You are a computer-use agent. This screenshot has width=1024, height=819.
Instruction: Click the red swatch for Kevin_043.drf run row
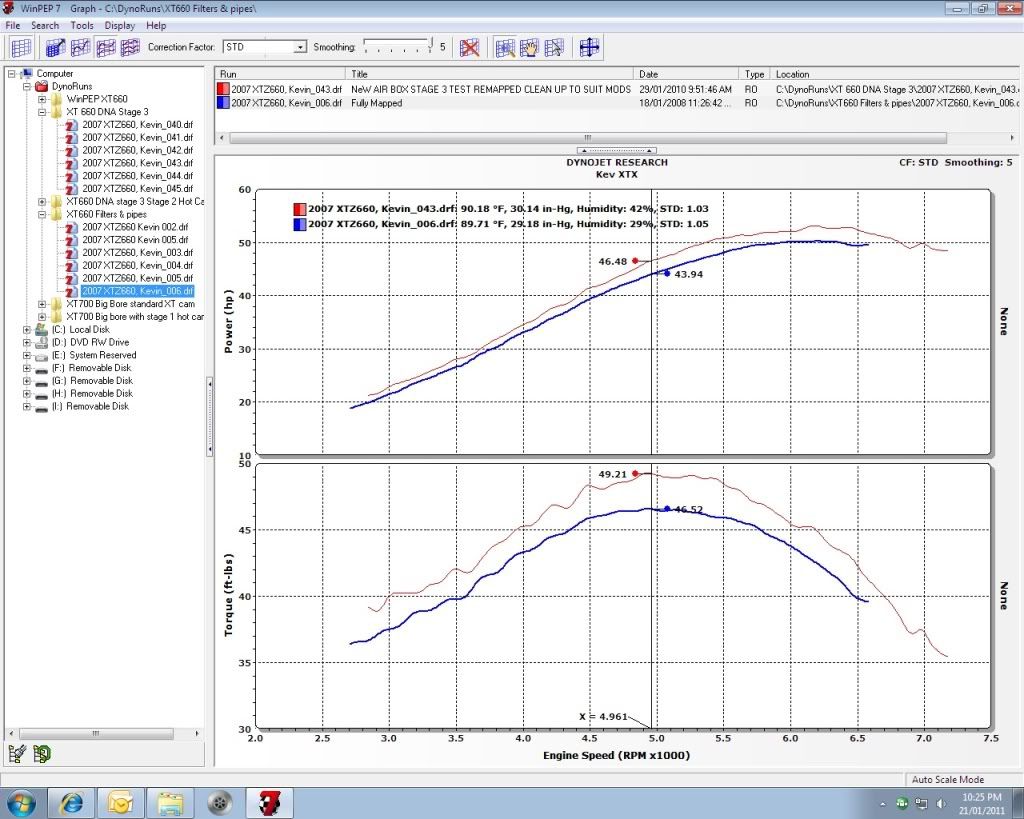click(x=223, y=89)
